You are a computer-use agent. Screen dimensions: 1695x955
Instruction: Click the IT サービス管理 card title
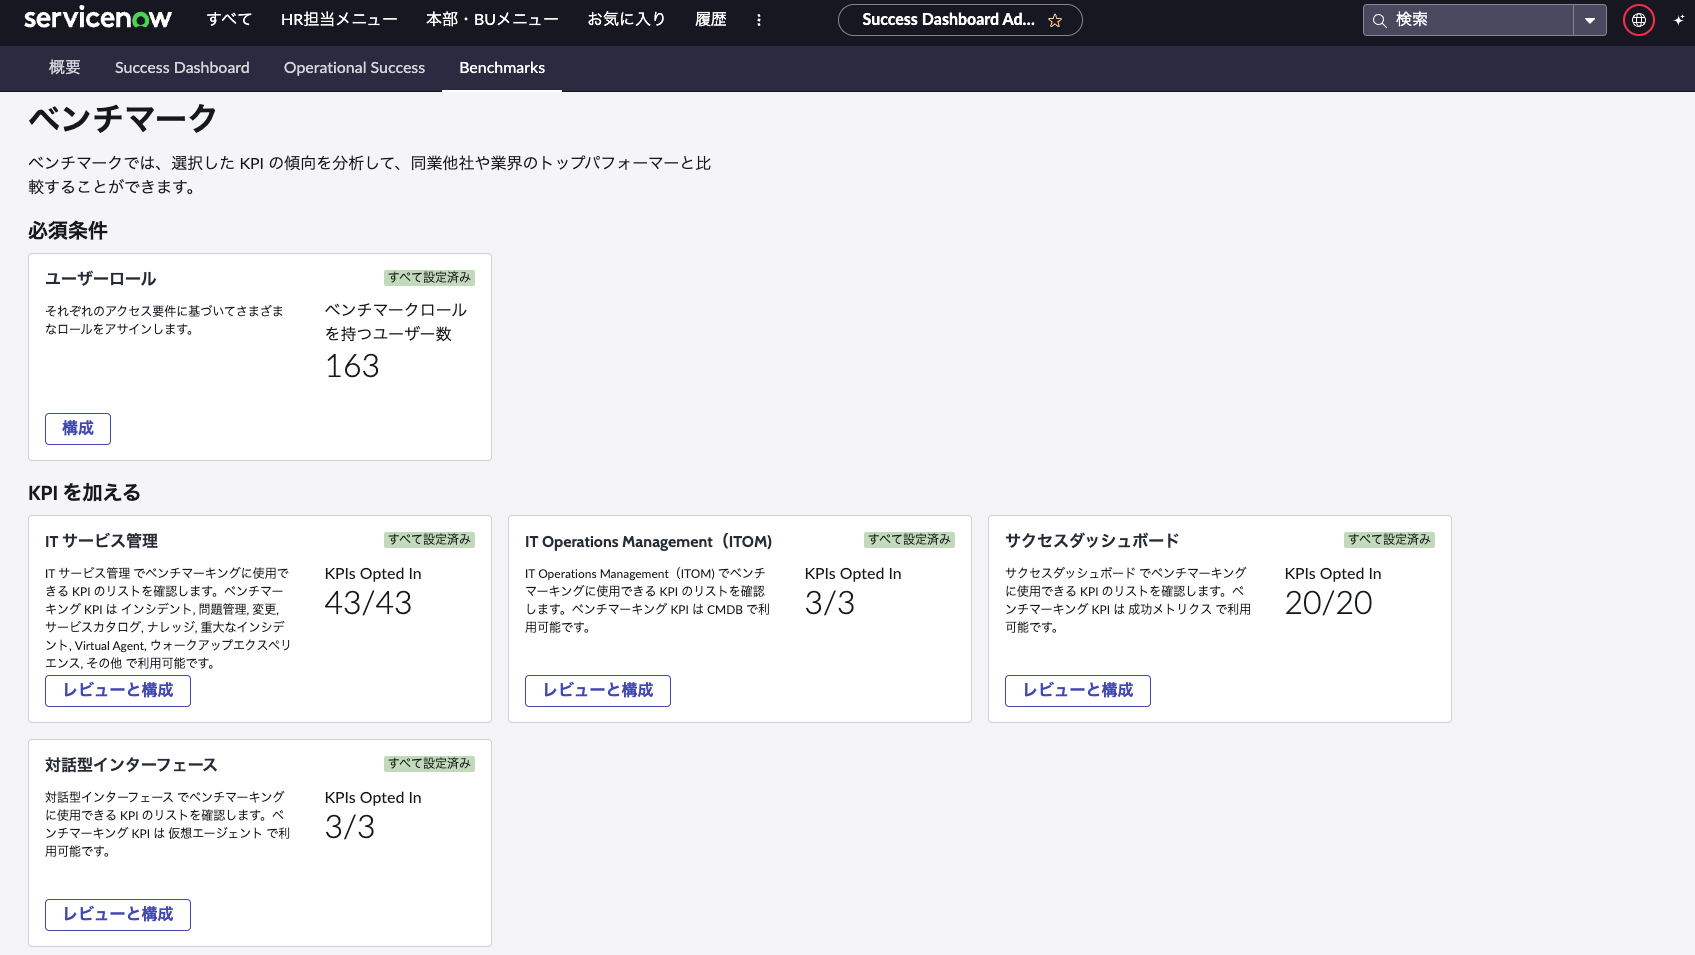101,541
